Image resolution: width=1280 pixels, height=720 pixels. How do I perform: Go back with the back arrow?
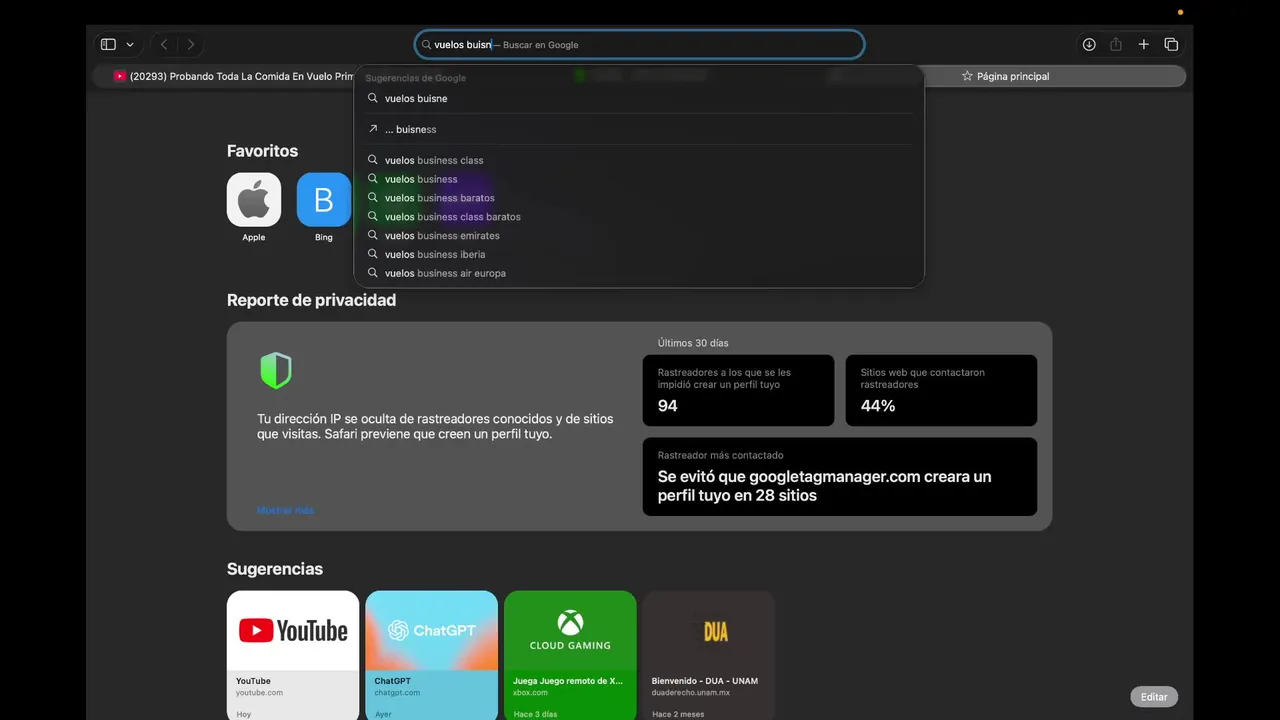164,44
